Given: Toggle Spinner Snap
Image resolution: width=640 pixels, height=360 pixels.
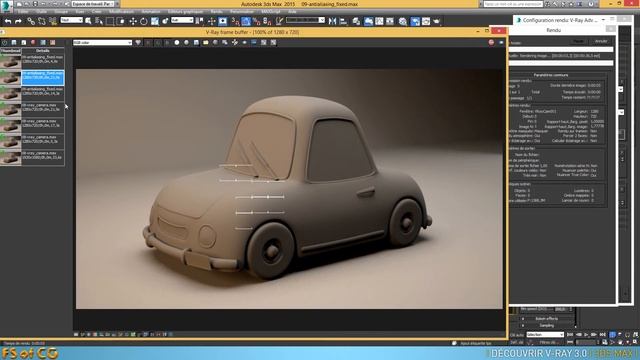Looking at the screenshot, I should click(267, 21).
